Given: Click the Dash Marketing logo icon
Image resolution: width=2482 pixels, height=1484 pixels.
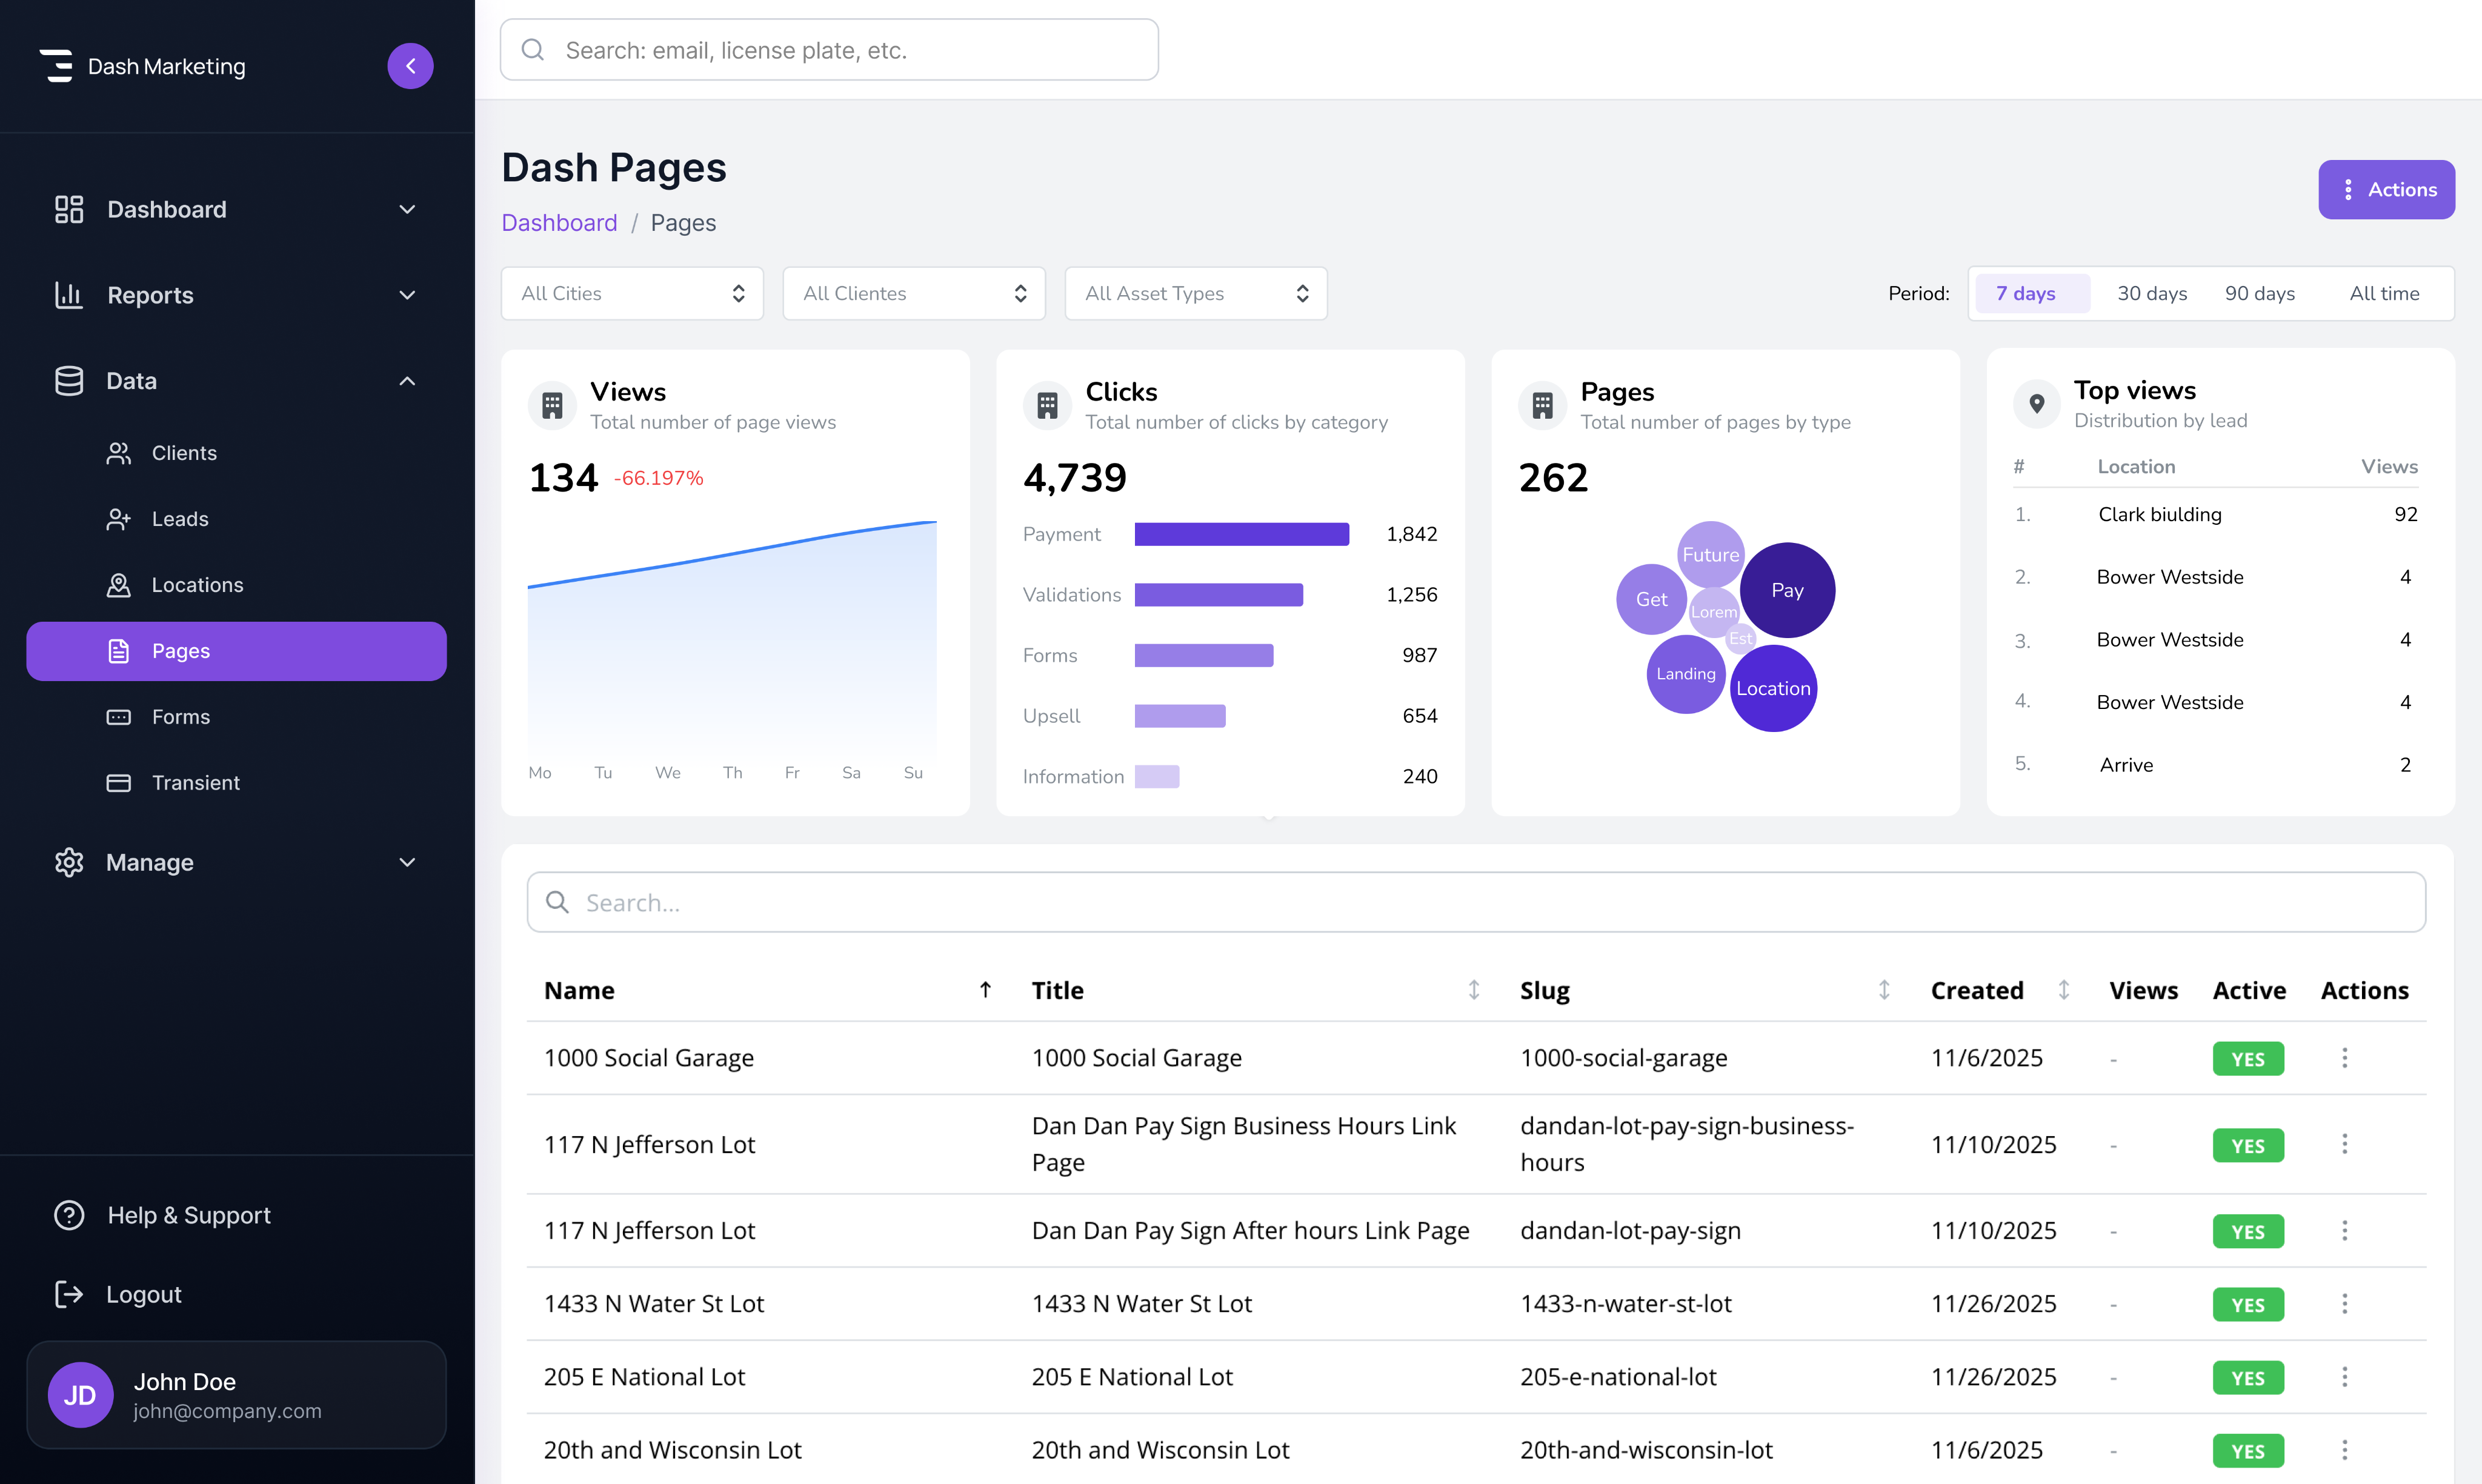Looking at the screenshot, I should click(x=57, y=66).
